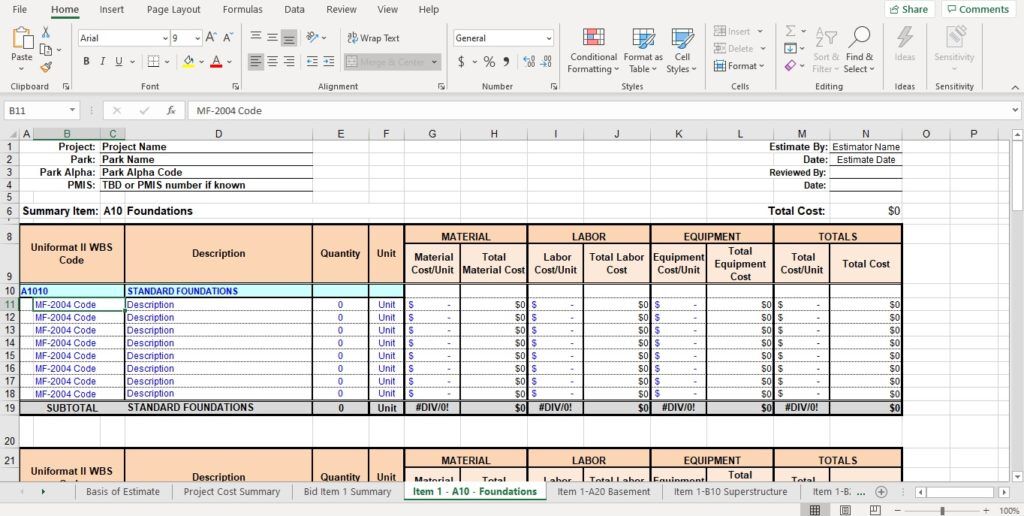Open the Page Layout ribbon tab
1024x516 pixels.
pyautogui.click(x=173, y=9)
